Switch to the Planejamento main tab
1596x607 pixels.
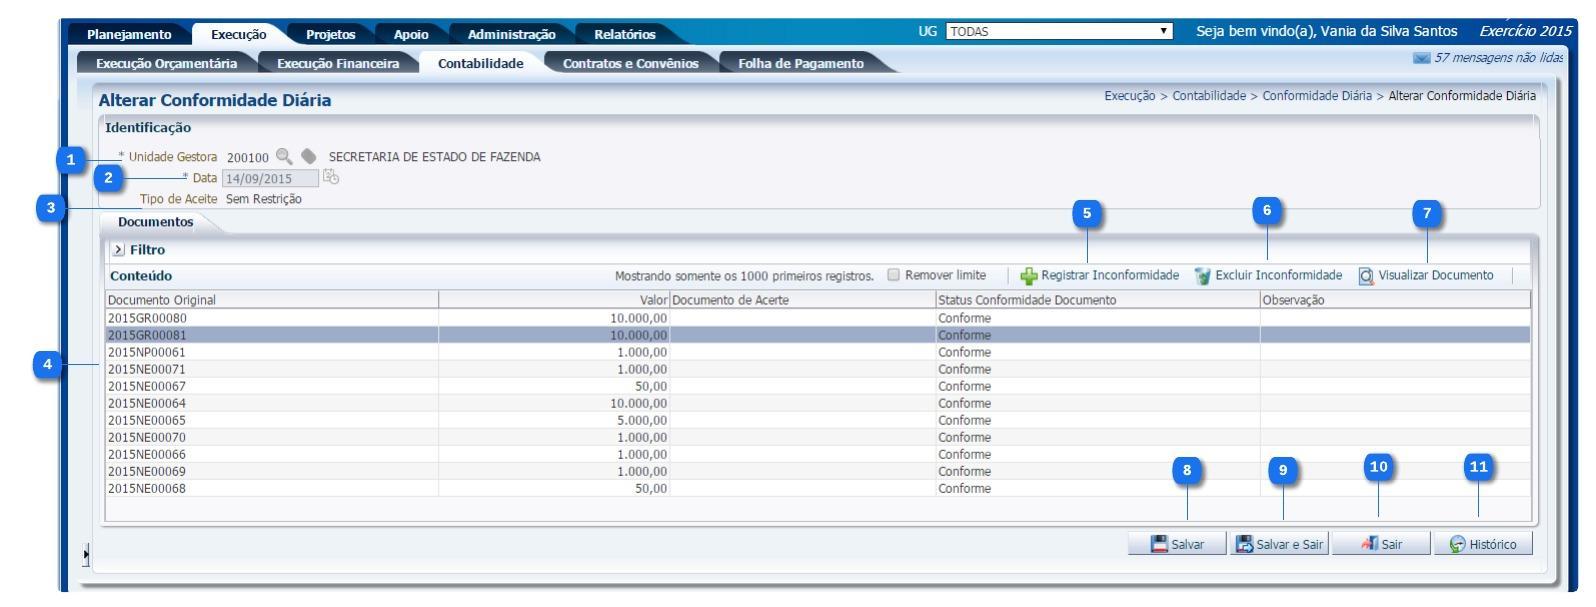click(129, 34)
